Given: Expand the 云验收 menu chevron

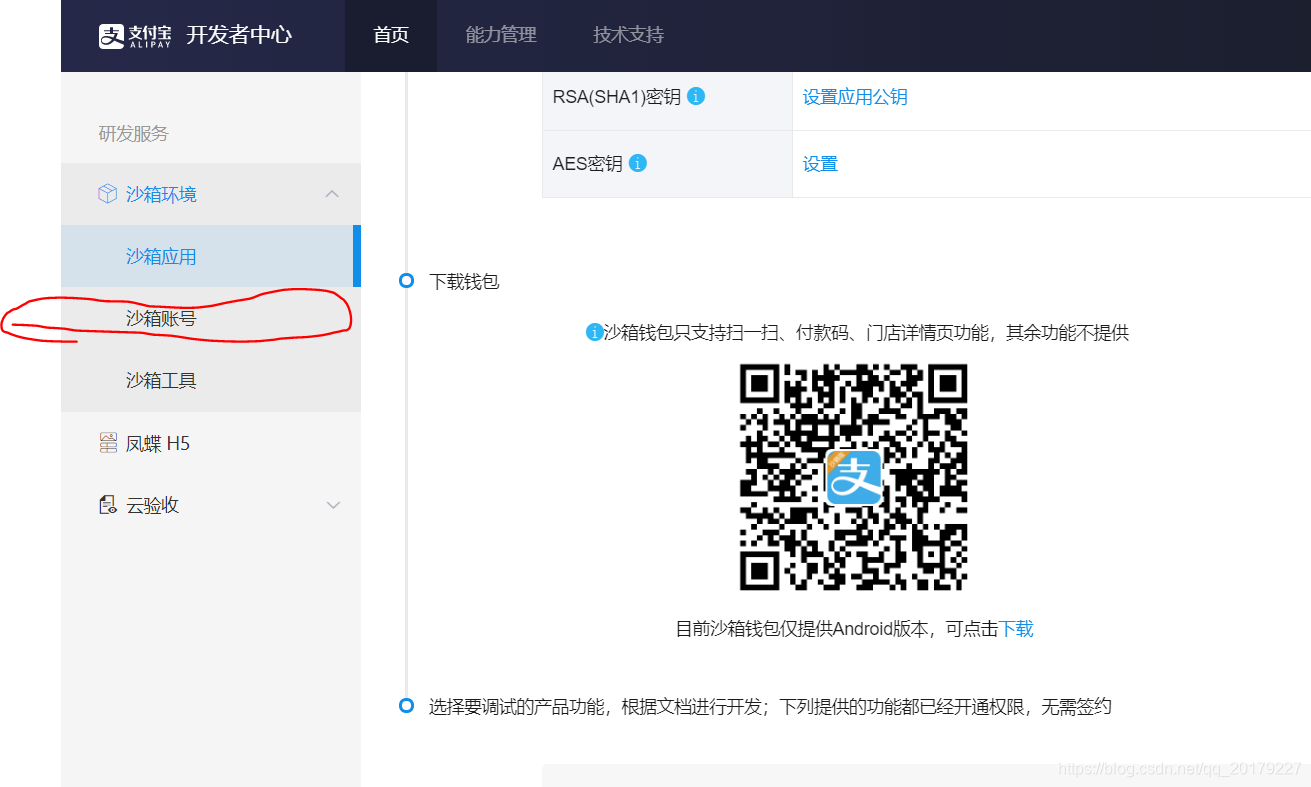Looking at the screenshot, I should tap(334, 505).
